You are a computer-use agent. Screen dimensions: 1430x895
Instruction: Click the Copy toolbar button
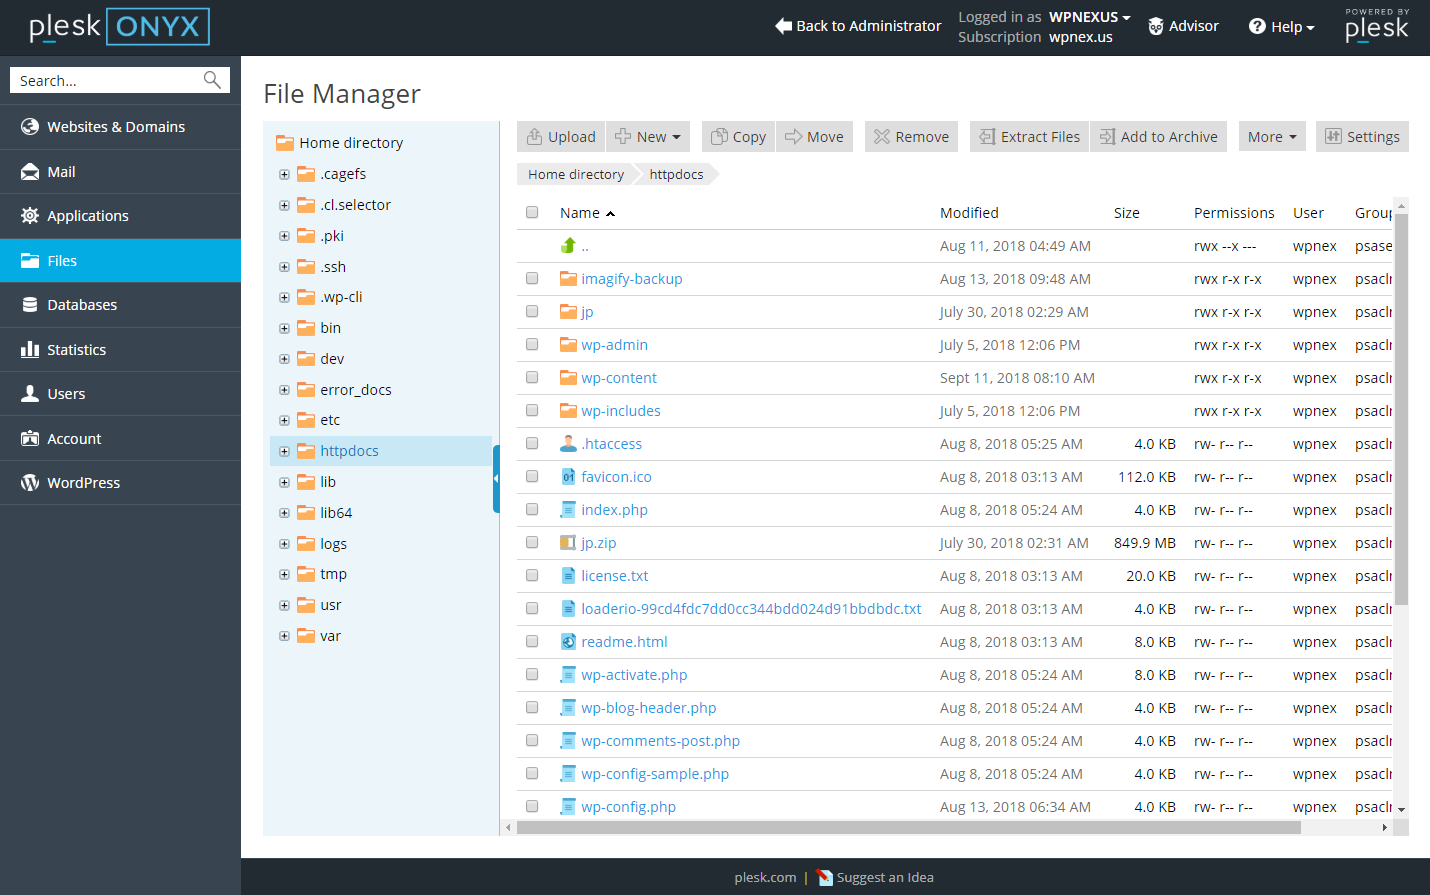click(738, 137)
